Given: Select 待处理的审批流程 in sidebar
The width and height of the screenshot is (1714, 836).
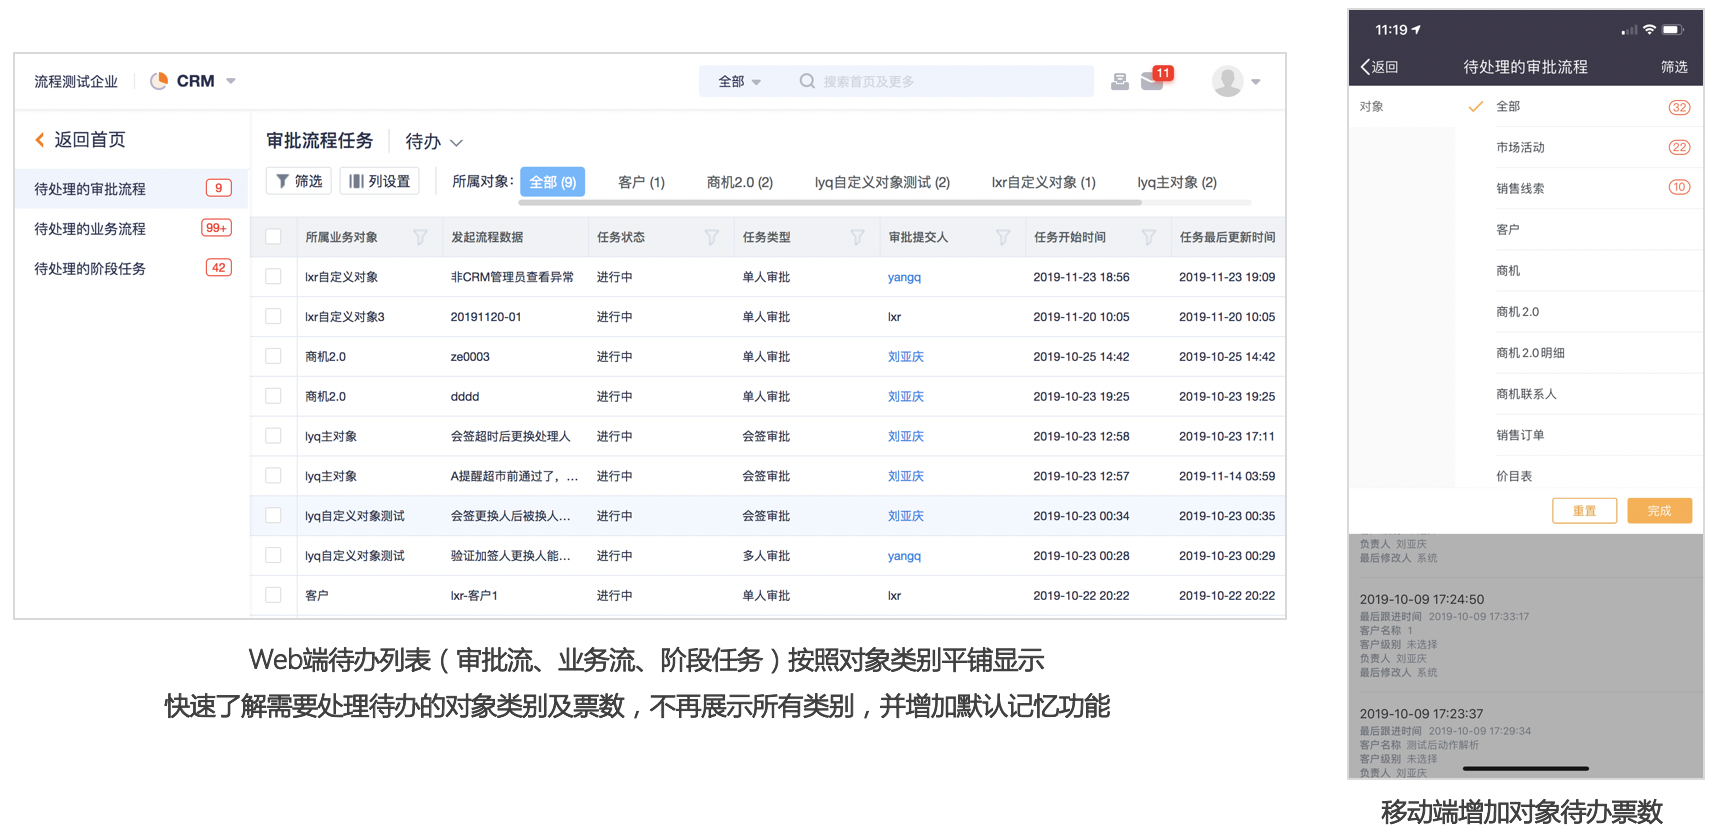Looking at the screenshot, I should point(132,188).
